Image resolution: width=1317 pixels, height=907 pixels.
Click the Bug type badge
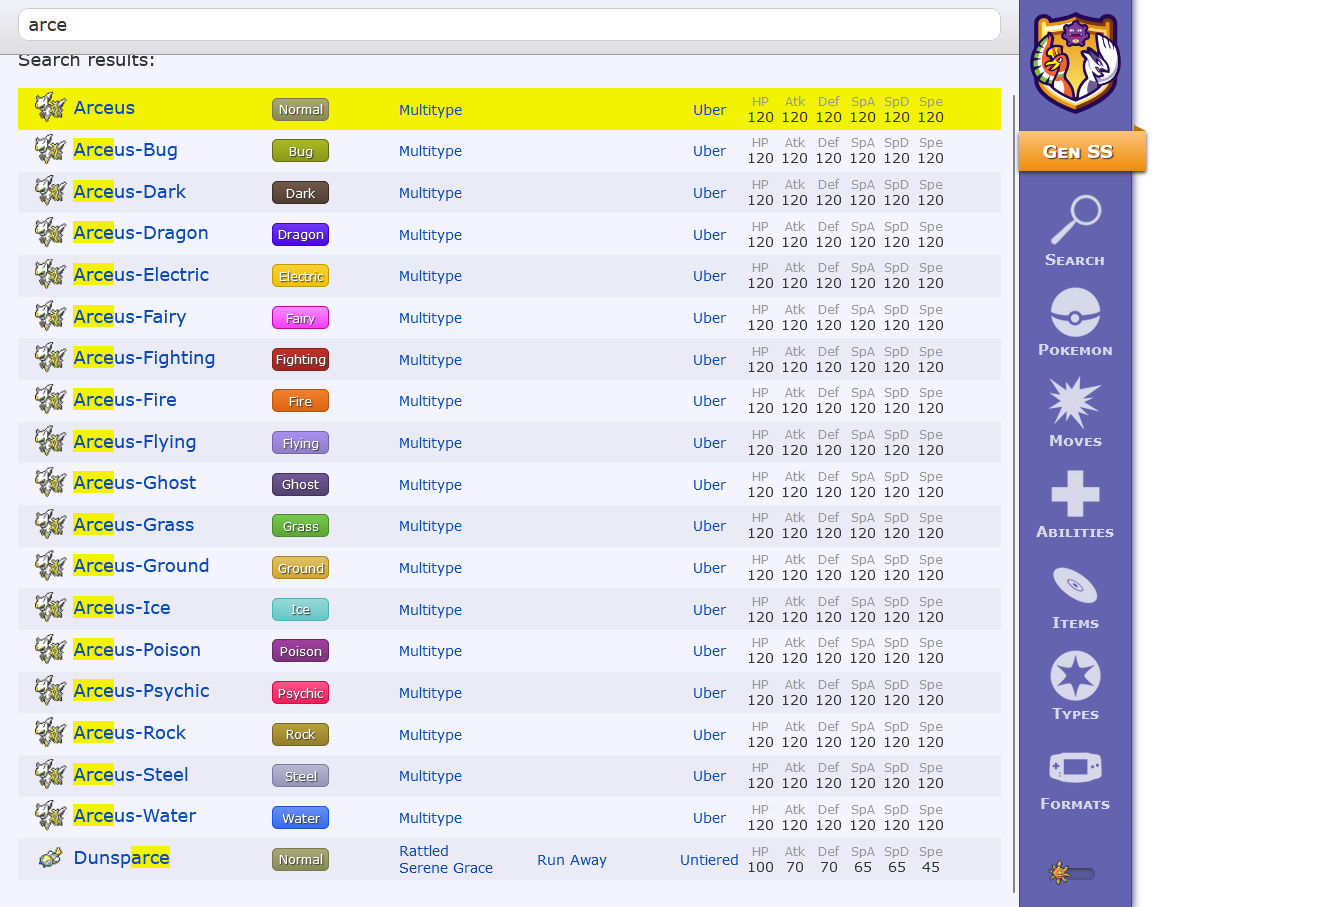pos(300,151)
